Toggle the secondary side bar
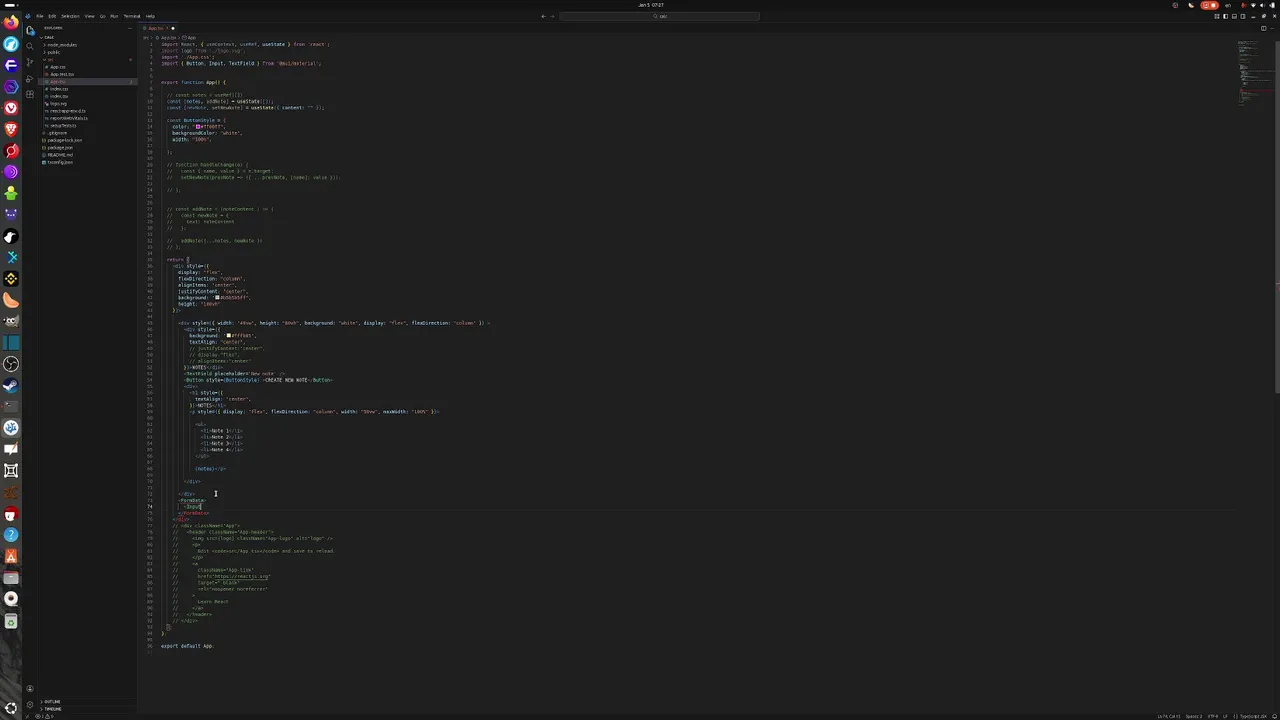Image resolution: width=1280 pixels, height=720 pixels. point(1243,16)
